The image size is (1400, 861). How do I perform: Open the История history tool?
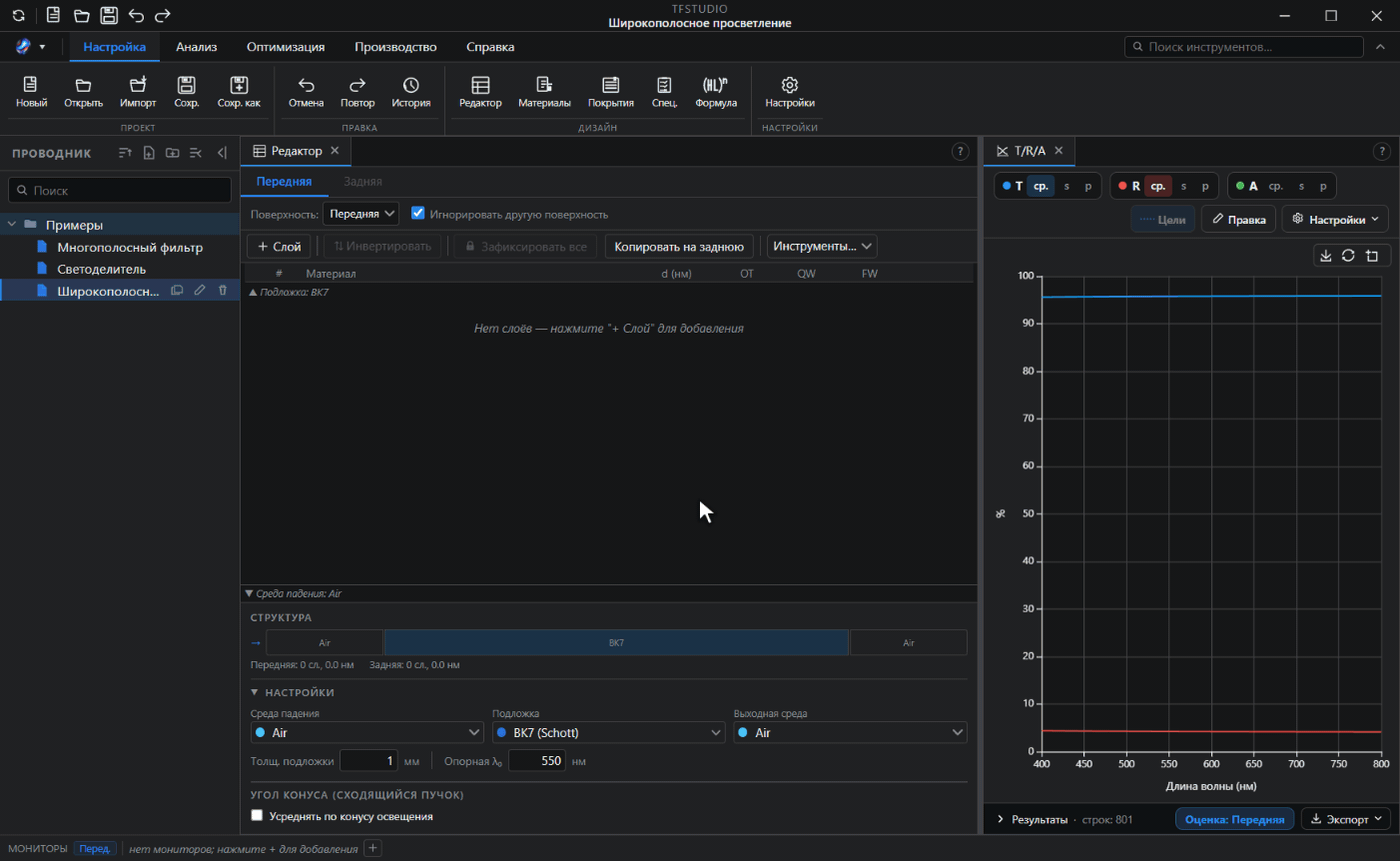[x=411, y=92]
